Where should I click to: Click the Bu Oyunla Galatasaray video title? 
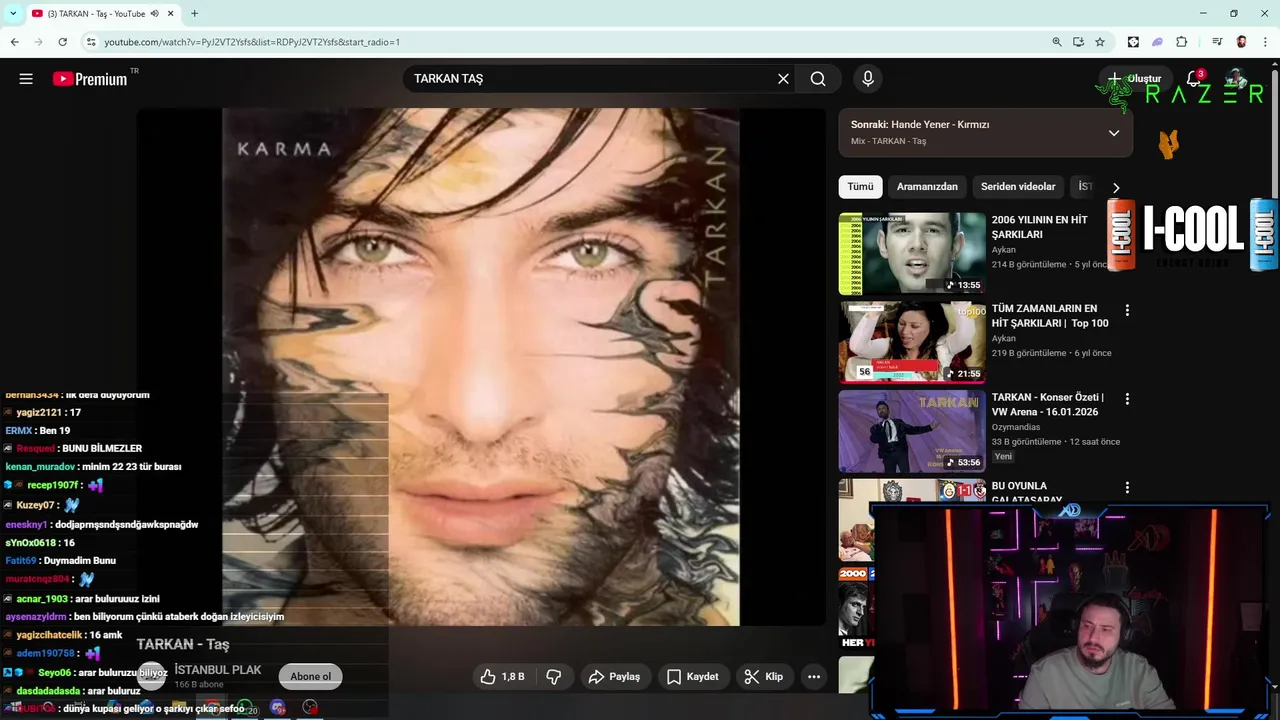pyautogui.click(x=1027, y=493)
